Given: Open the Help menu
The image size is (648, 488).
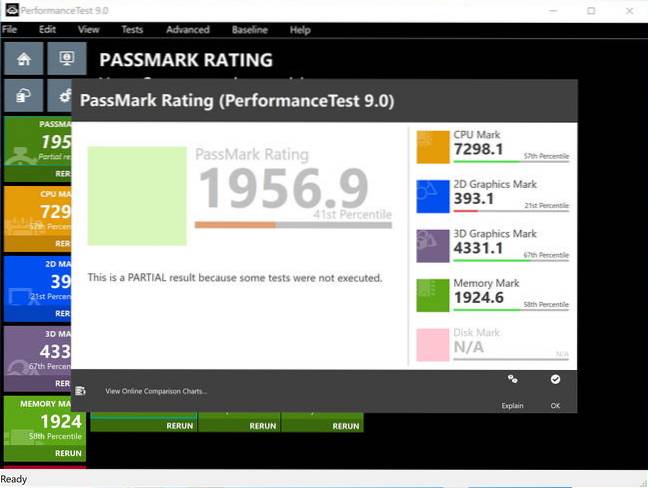Looking at the screenshot, I should coord(300,30).
